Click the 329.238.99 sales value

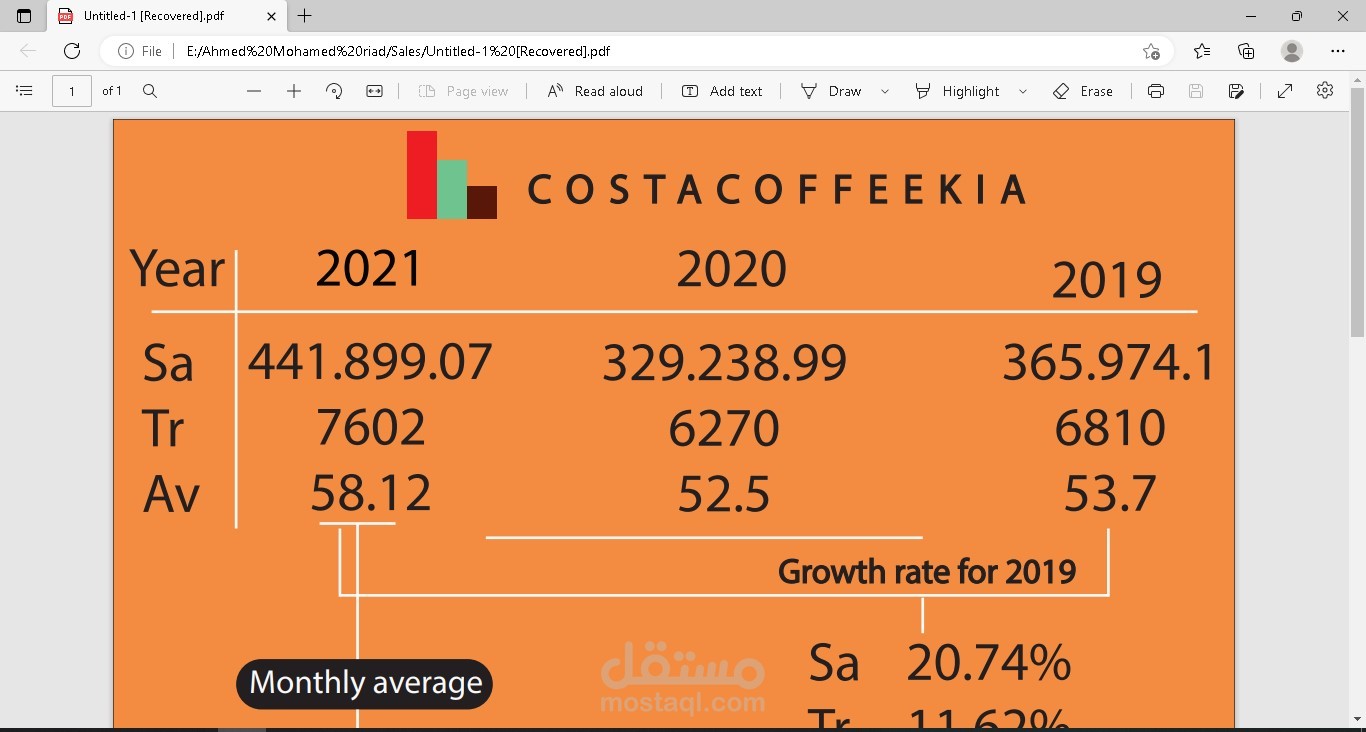724,362
